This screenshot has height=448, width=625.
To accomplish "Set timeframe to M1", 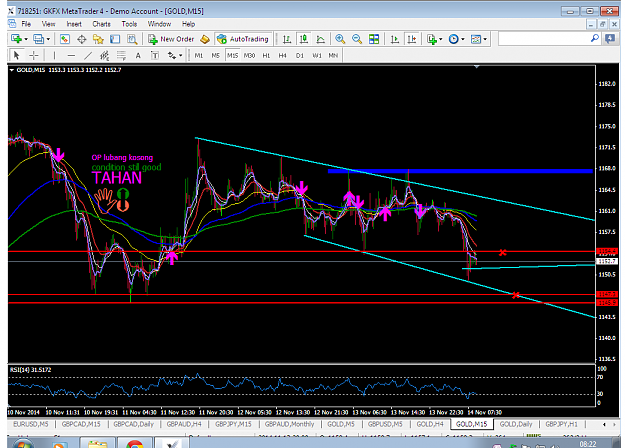I will (199, 55).
